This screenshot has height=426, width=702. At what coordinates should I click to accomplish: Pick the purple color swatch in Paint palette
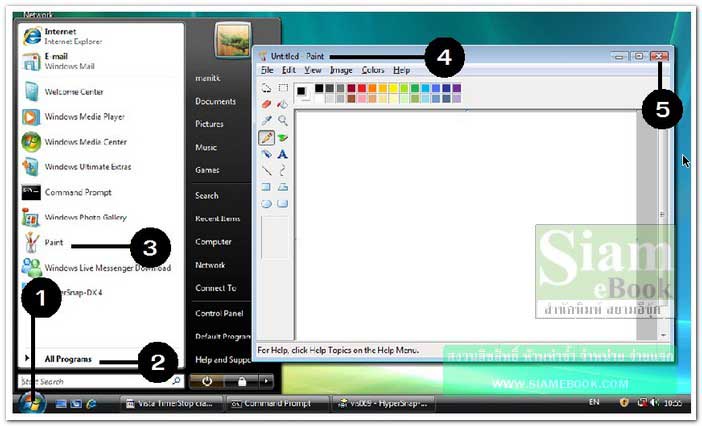coord(457,88)
